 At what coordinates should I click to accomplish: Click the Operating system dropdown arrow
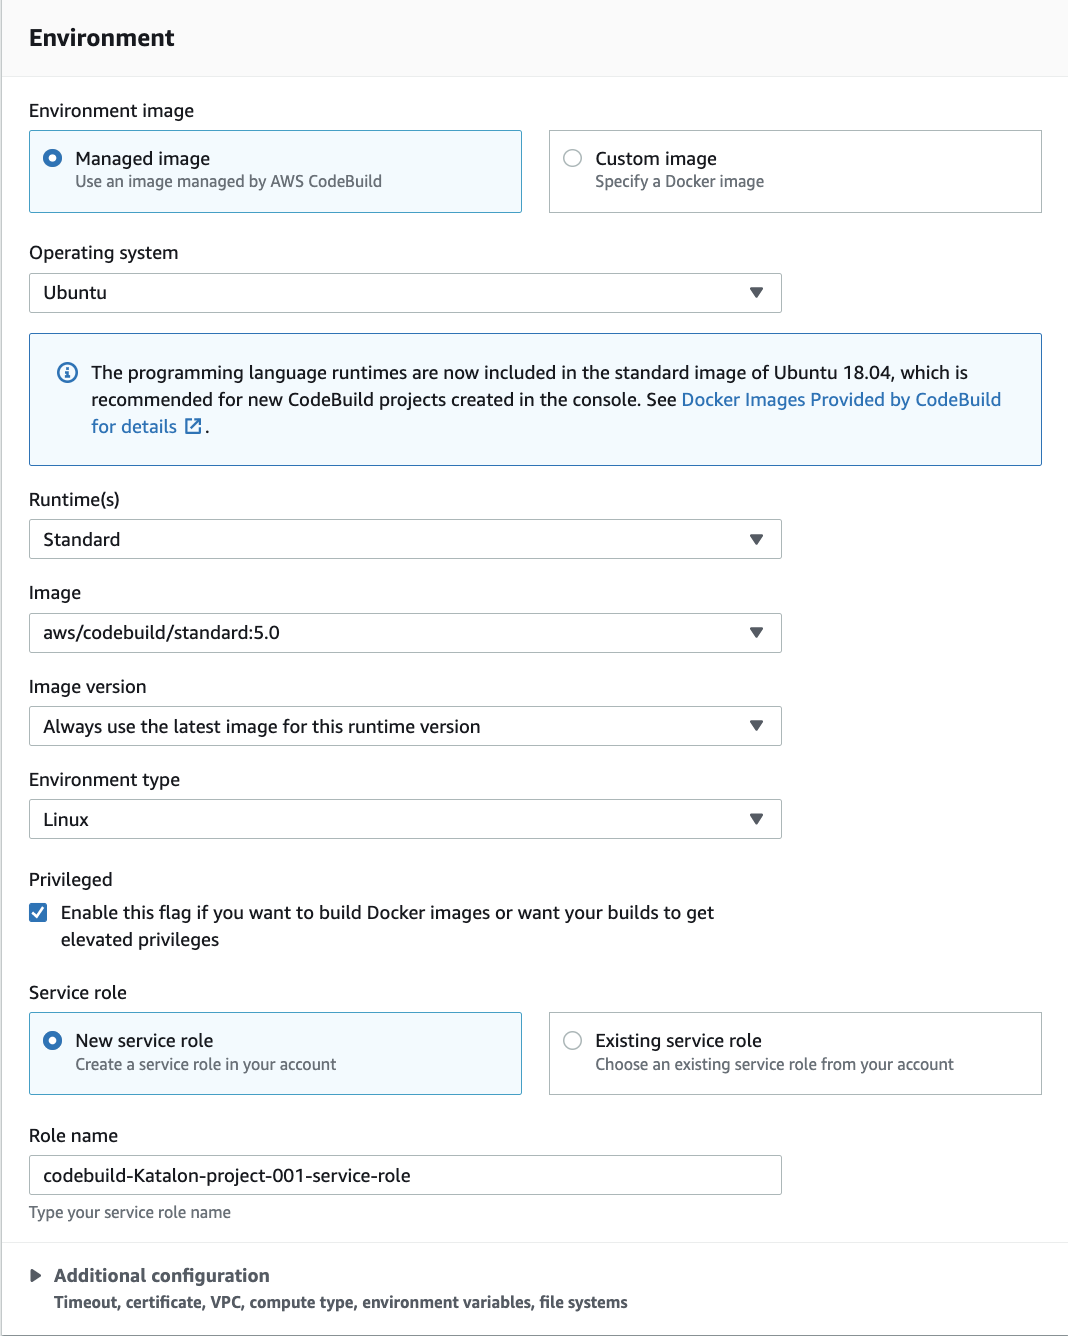[756, 293]
